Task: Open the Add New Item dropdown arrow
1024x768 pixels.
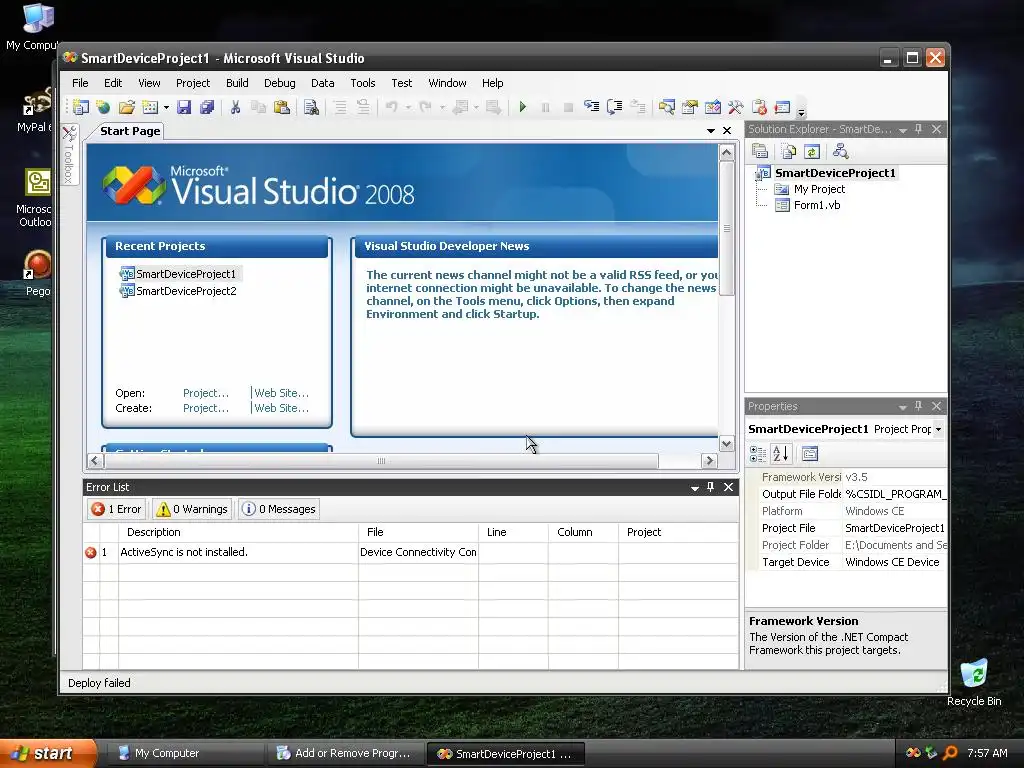Action: coord(166,107)
